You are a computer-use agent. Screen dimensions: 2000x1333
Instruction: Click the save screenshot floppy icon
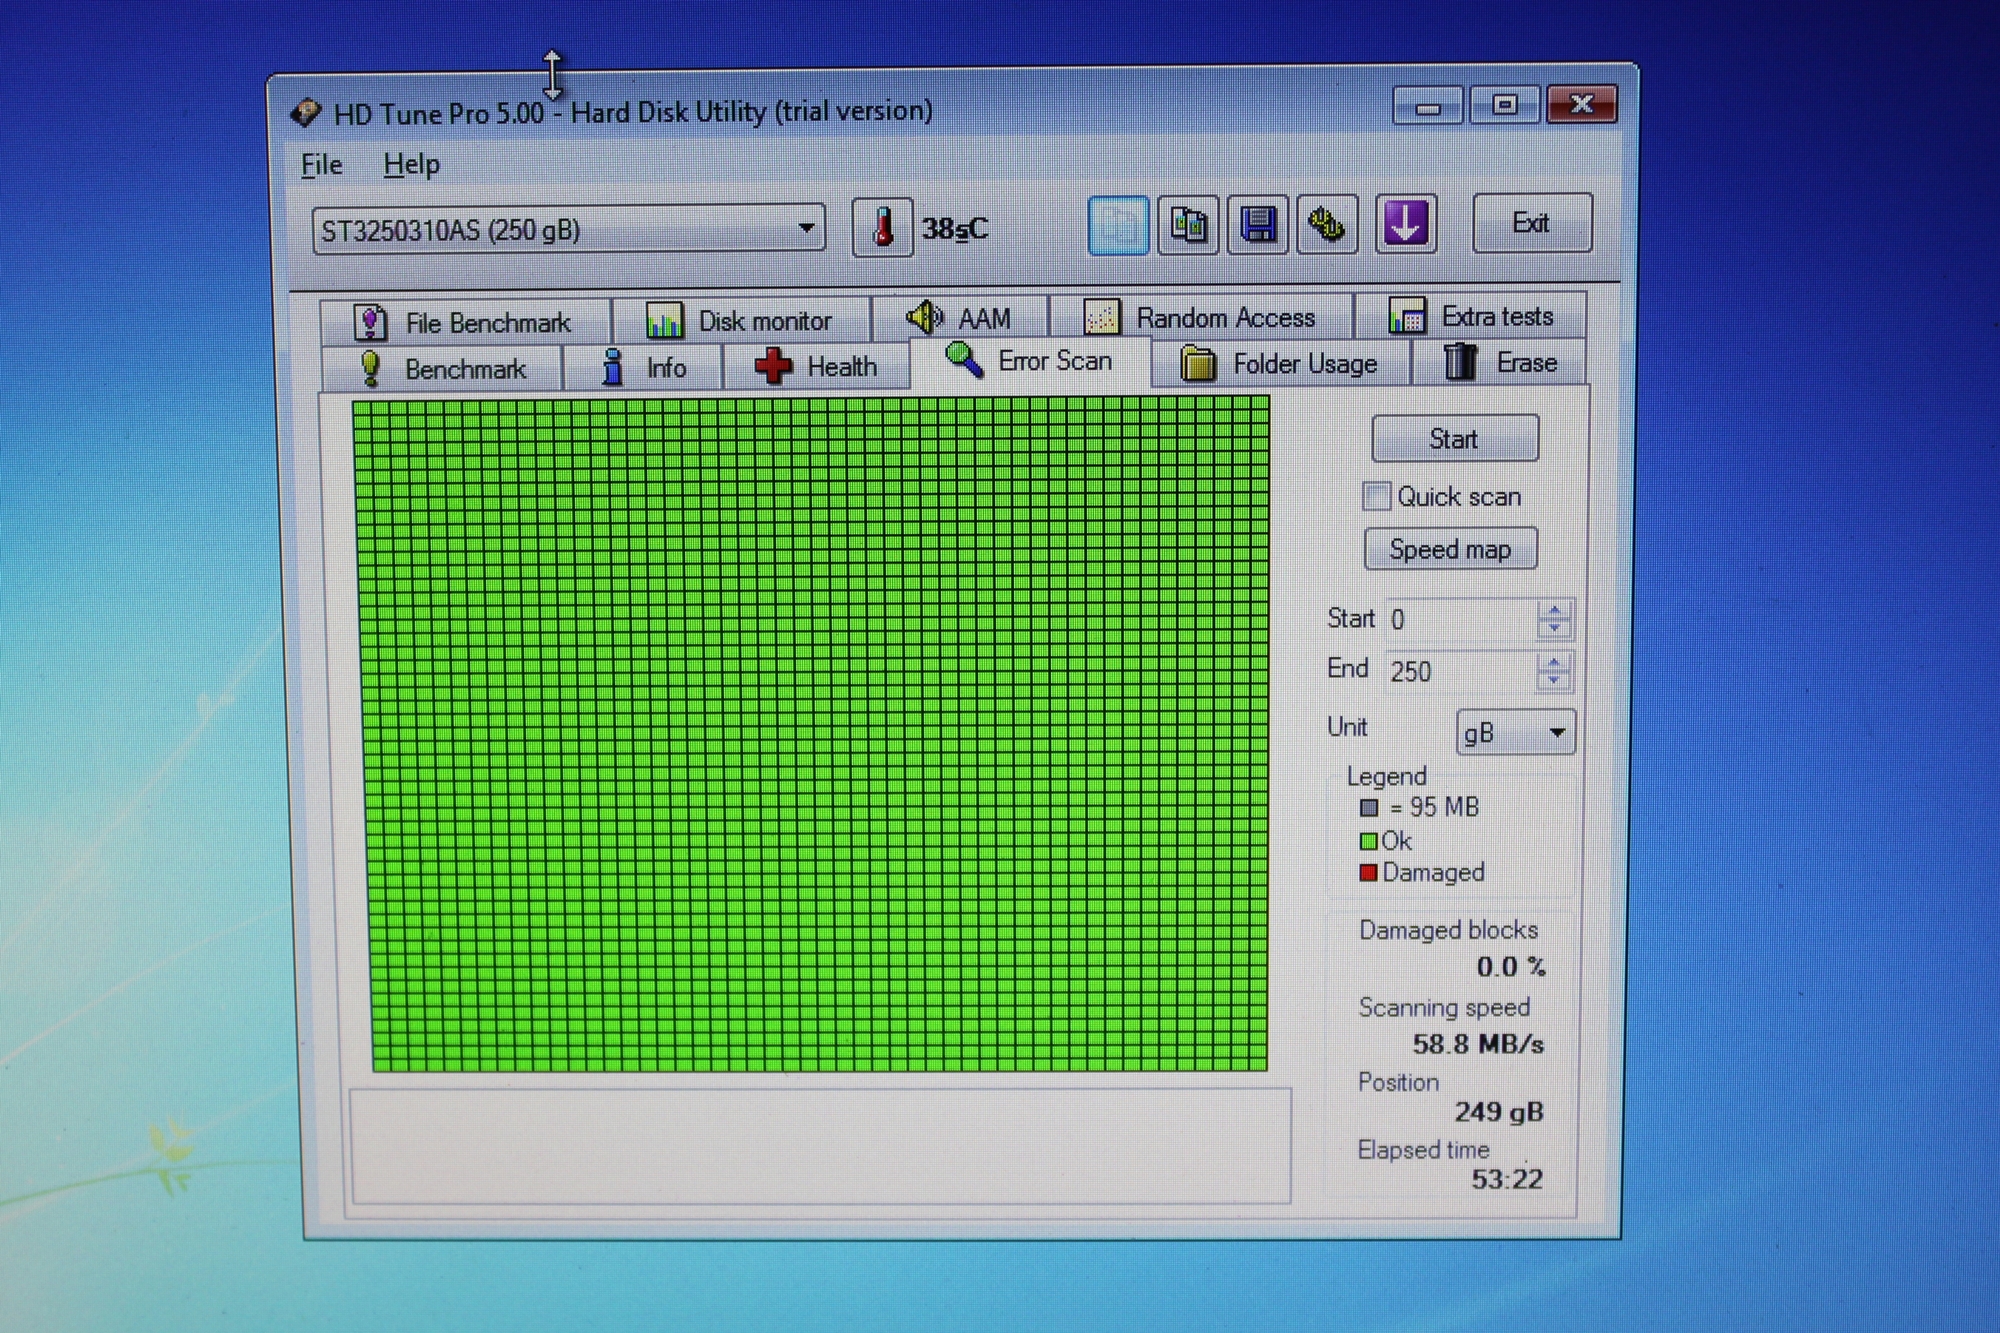pyautogui.click(x=1258, y=225)
